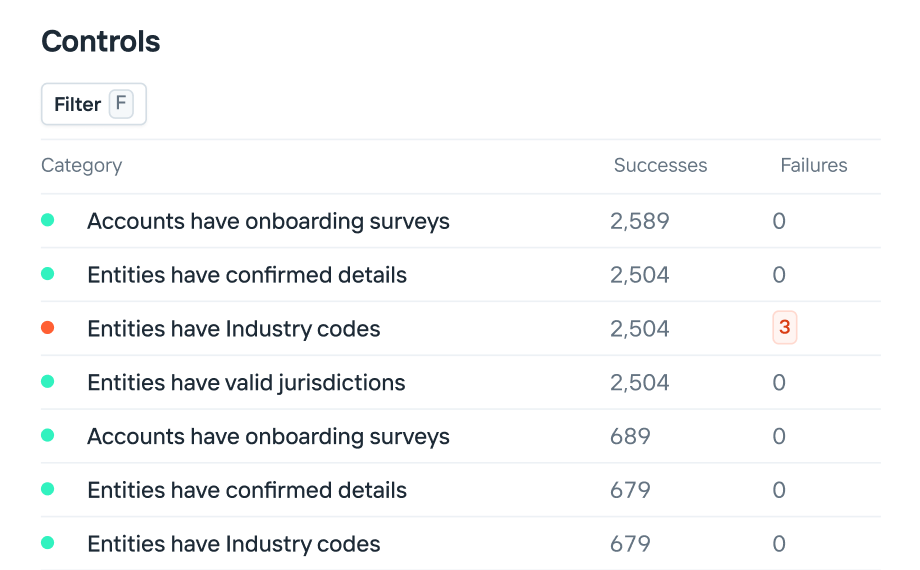Open Entities have Industry codes row with failures
Viewport: 920px width, 570px height.
(234, 329)
